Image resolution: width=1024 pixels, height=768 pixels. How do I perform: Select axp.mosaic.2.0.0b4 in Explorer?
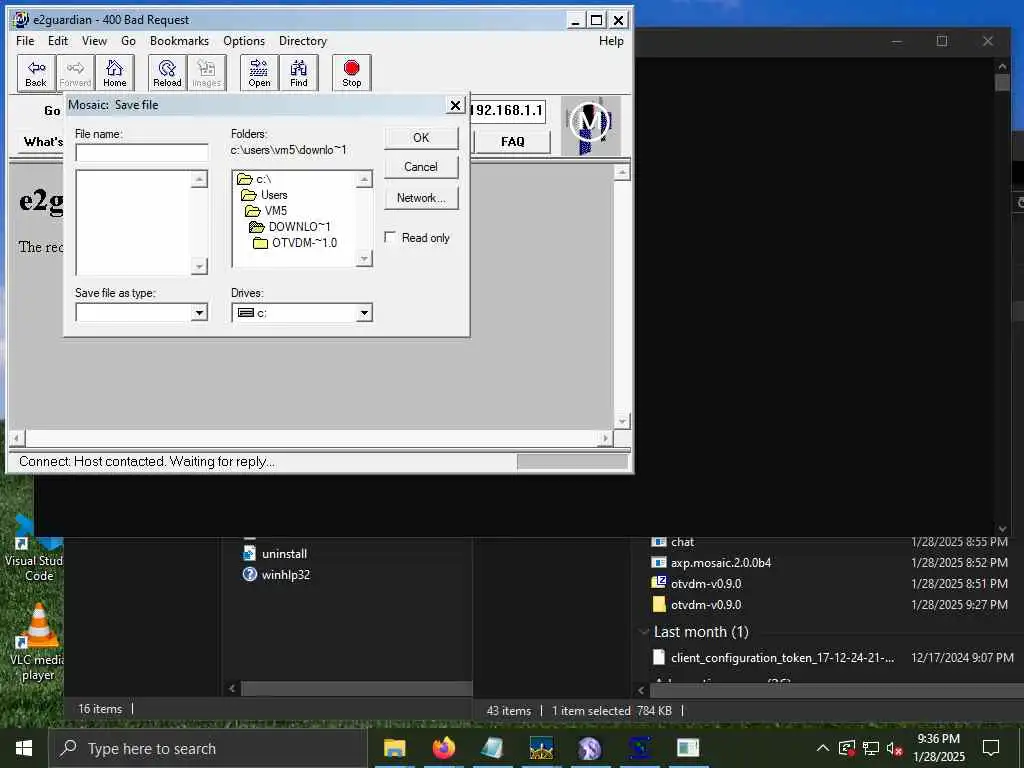click(x=711, y=562)
